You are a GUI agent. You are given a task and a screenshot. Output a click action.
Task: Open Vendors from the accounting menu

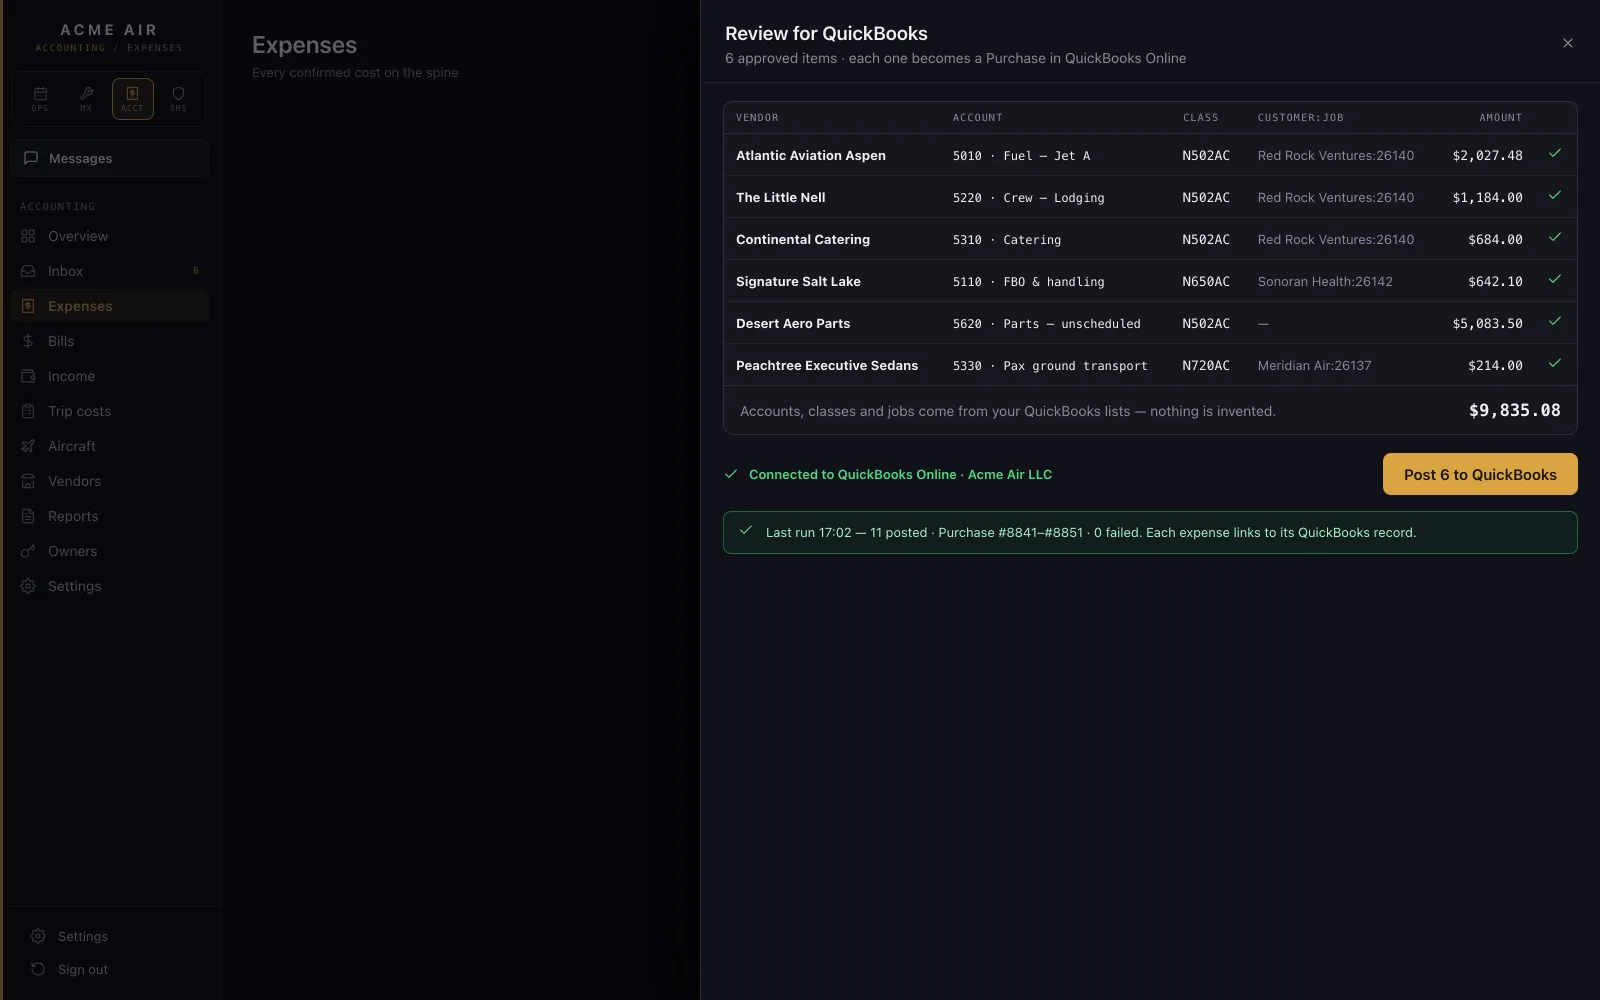110,481
